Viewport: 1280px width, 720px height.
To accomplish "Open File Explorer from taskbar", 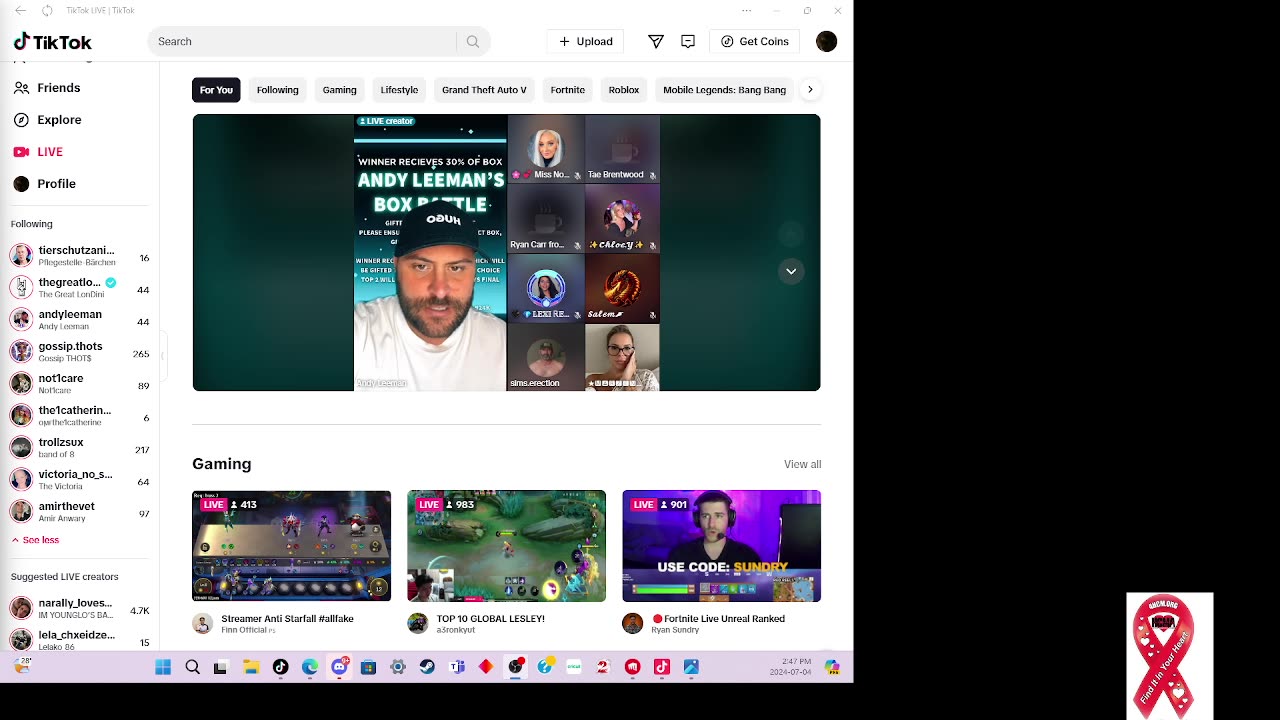I will 251,667.
